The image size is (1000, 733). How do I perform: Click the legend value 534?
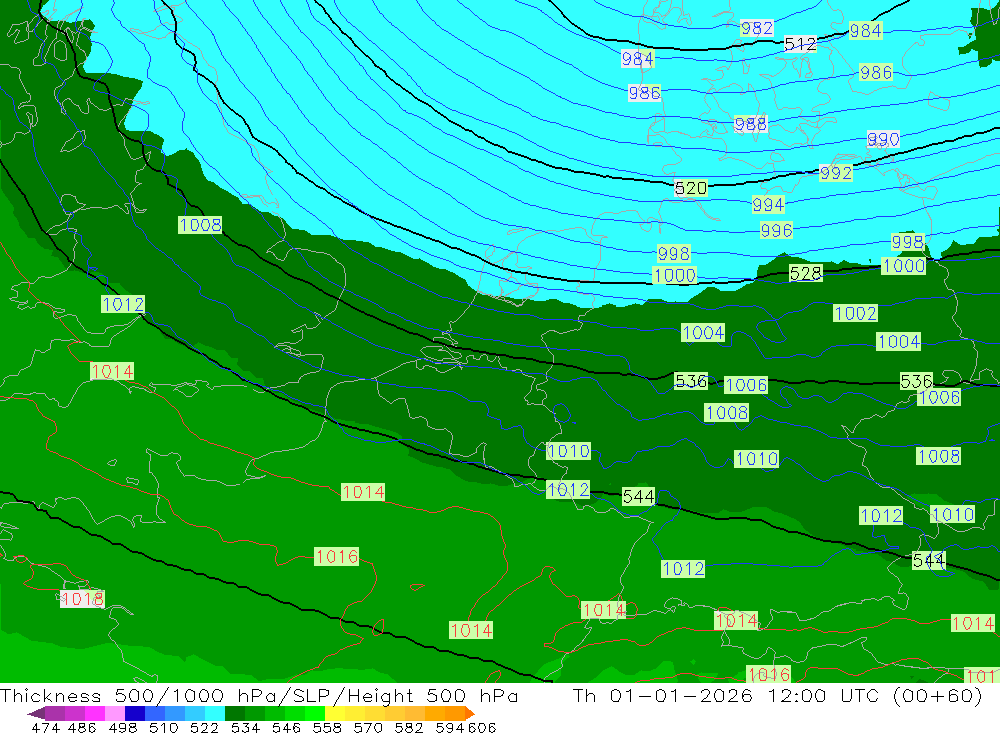245,728
